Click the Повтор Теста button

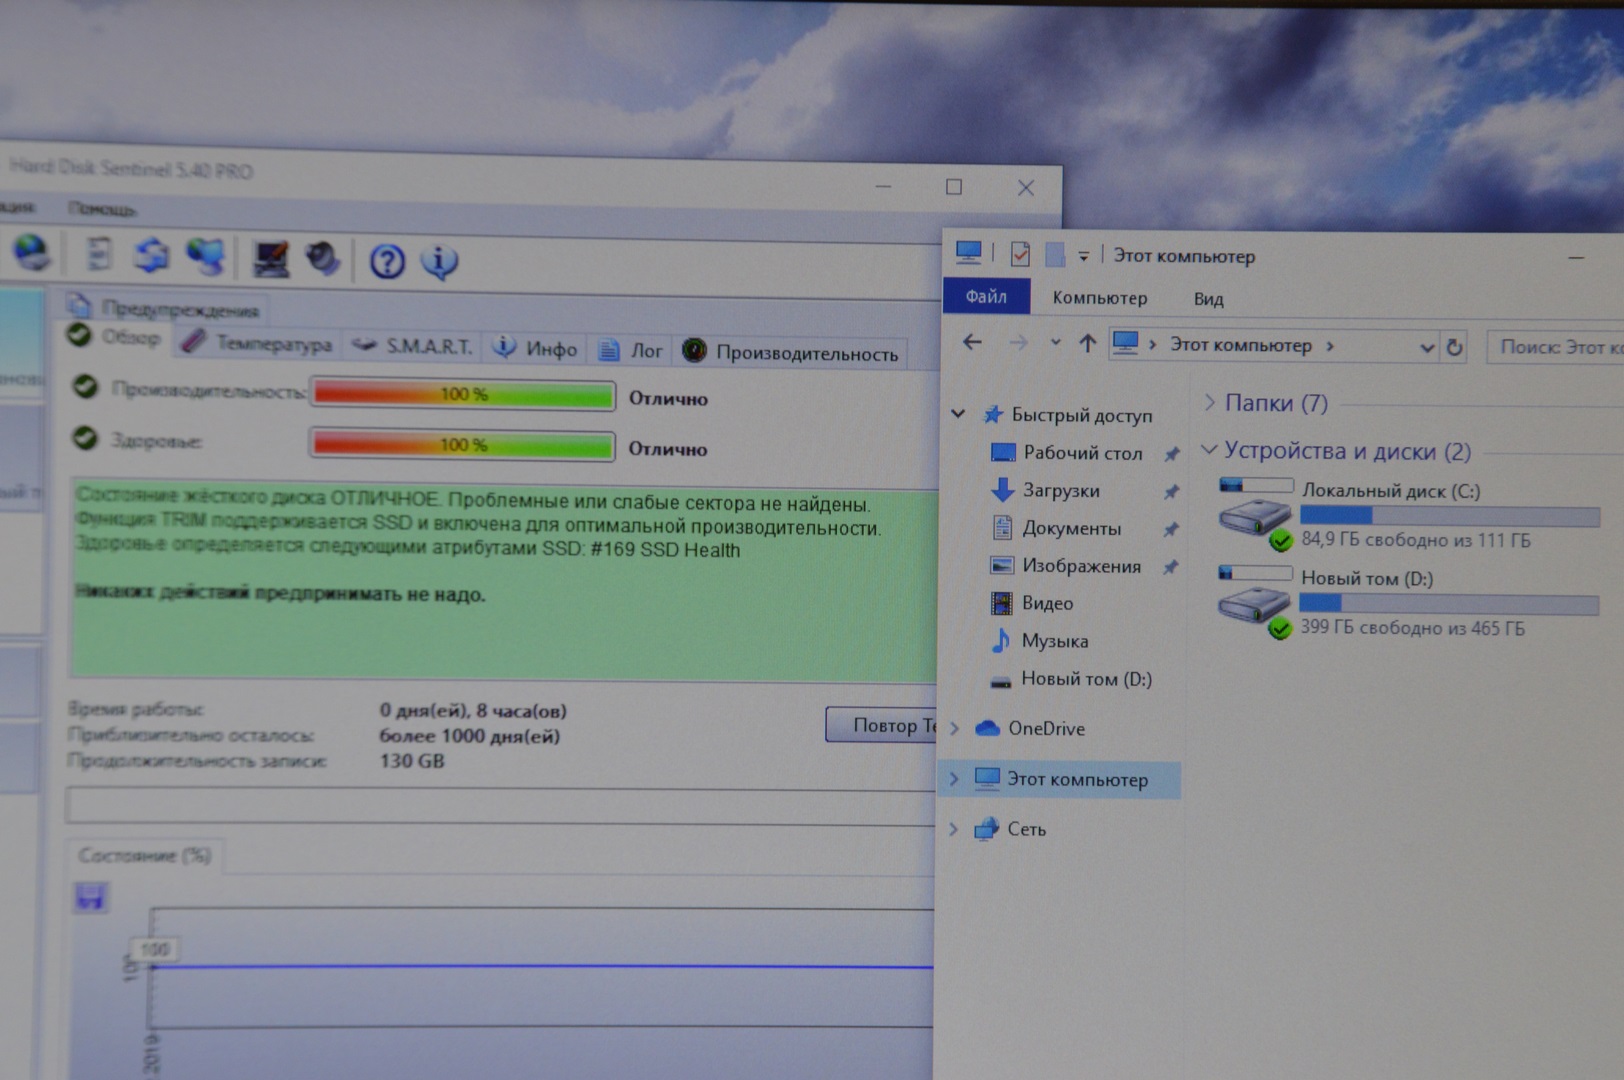click(x=882, y=725)
